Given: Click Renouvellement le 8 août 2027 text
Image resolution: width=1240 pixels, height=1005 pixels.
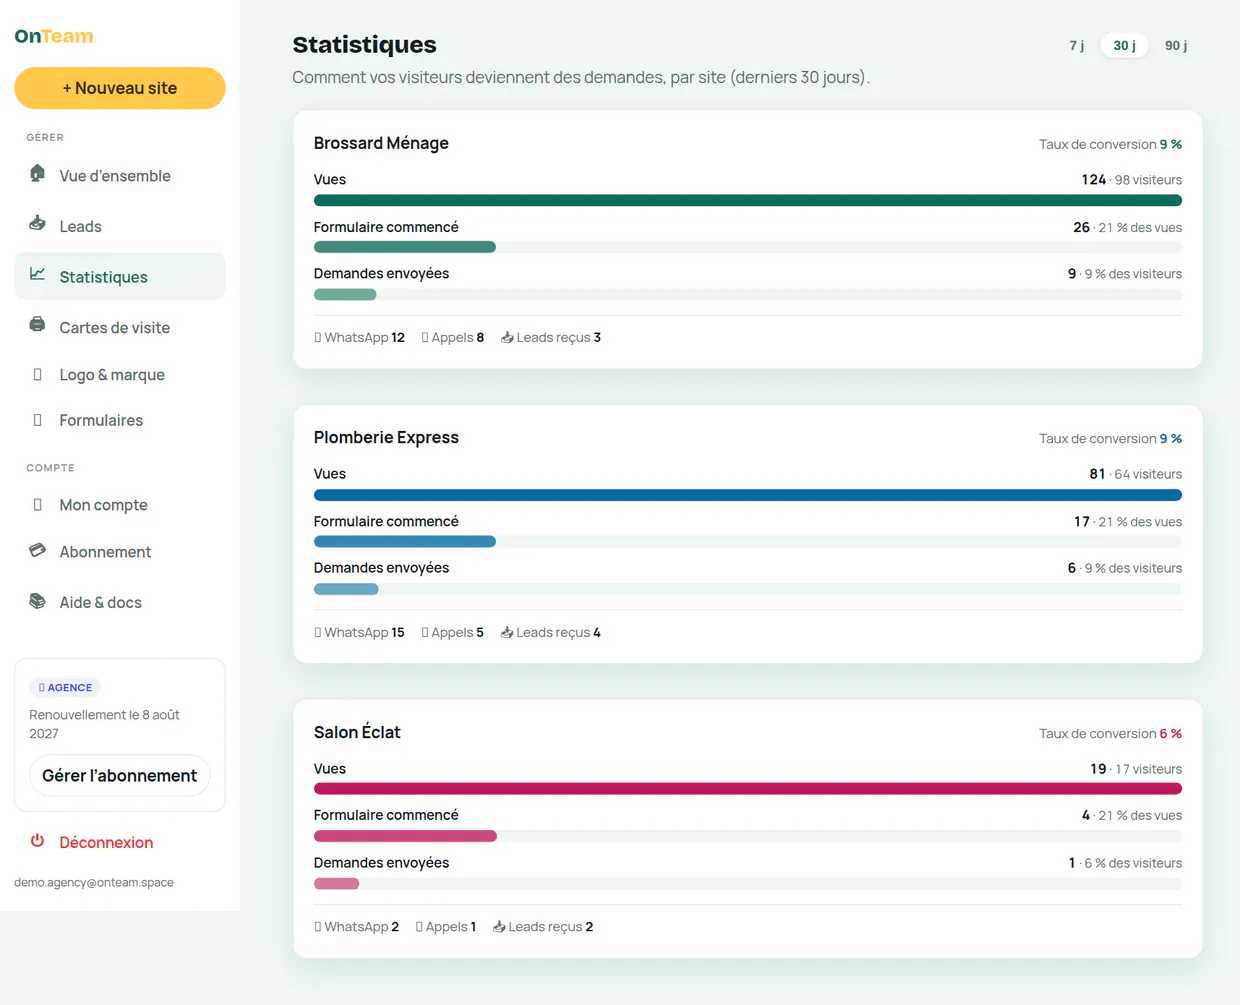Looking at the screenshot, I should point(105,724).
